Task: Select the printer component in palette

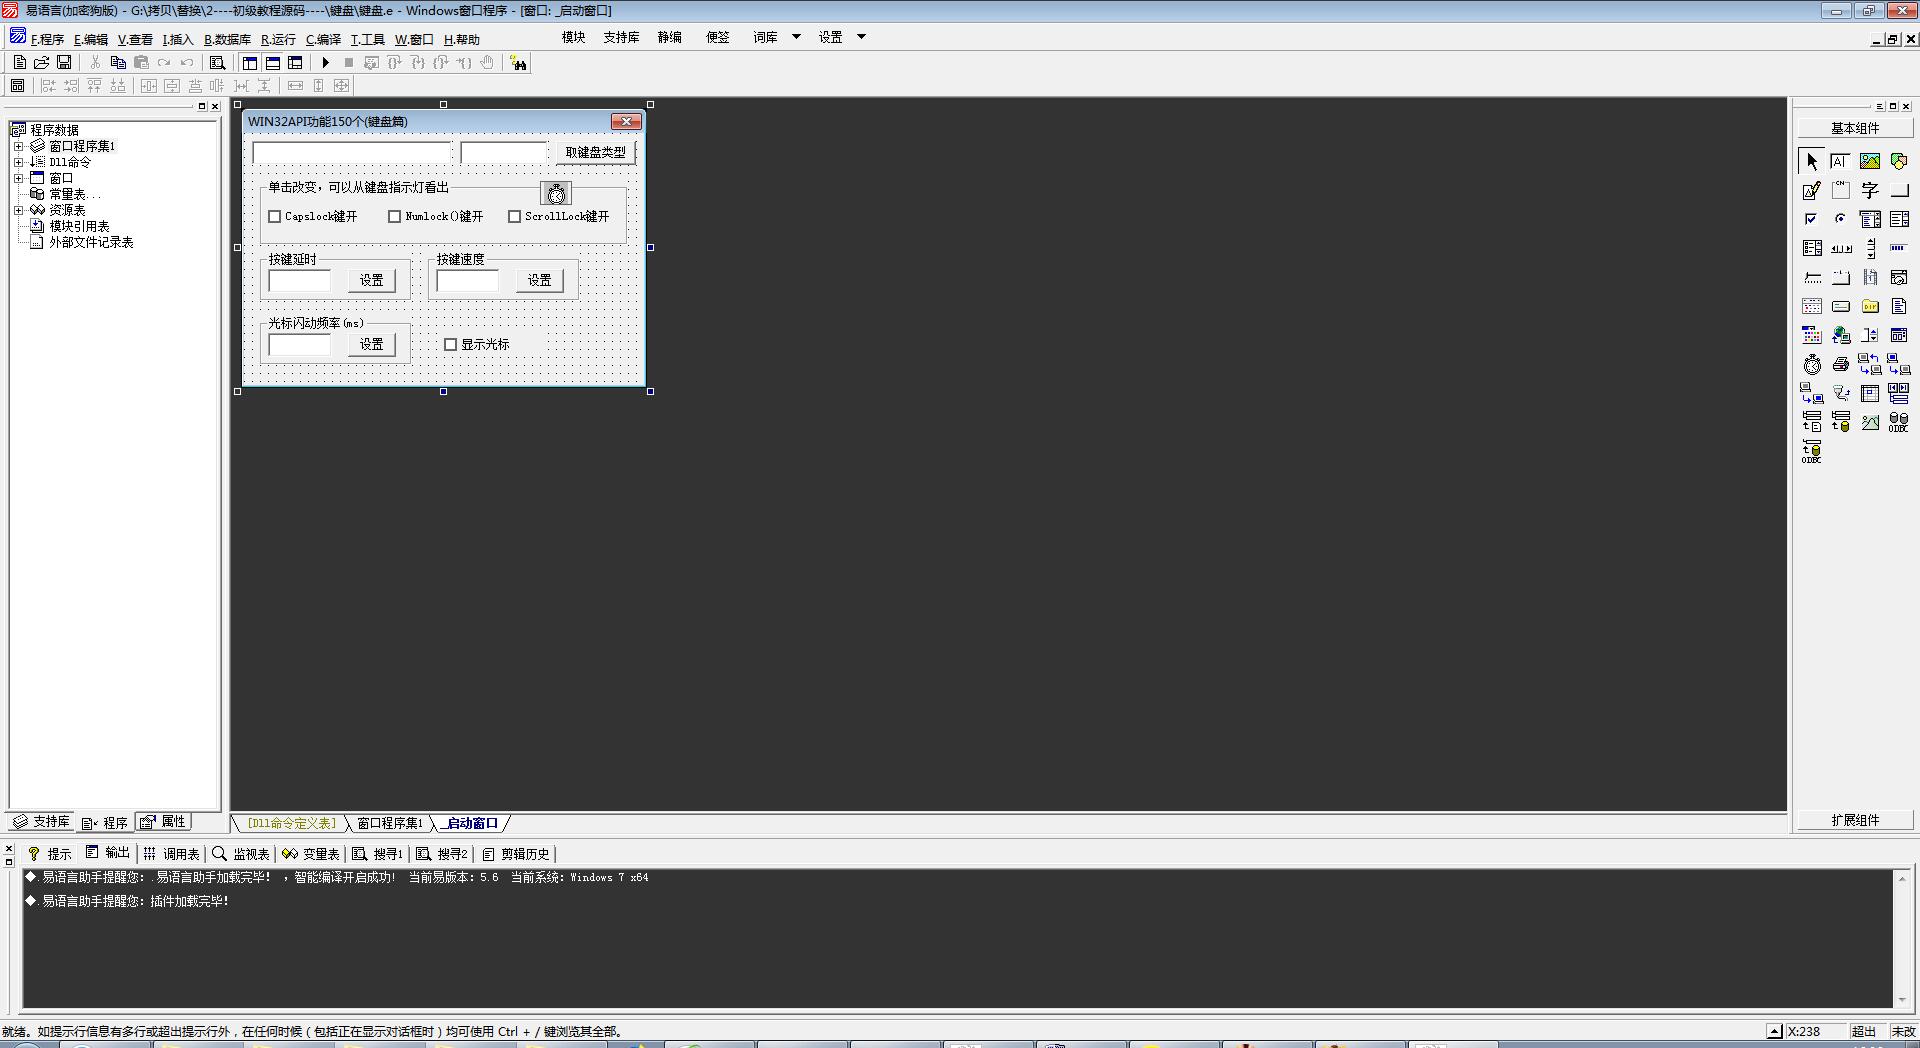Action: click(x=1840, y=365)
